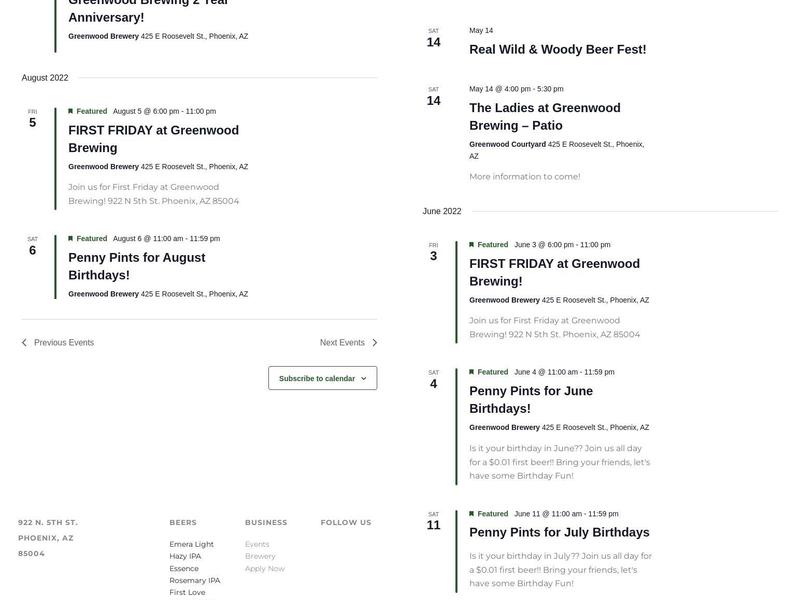
Task: Click Featured flag icon beside June 11
Action: pyautogui.click(x=472, y=514)
